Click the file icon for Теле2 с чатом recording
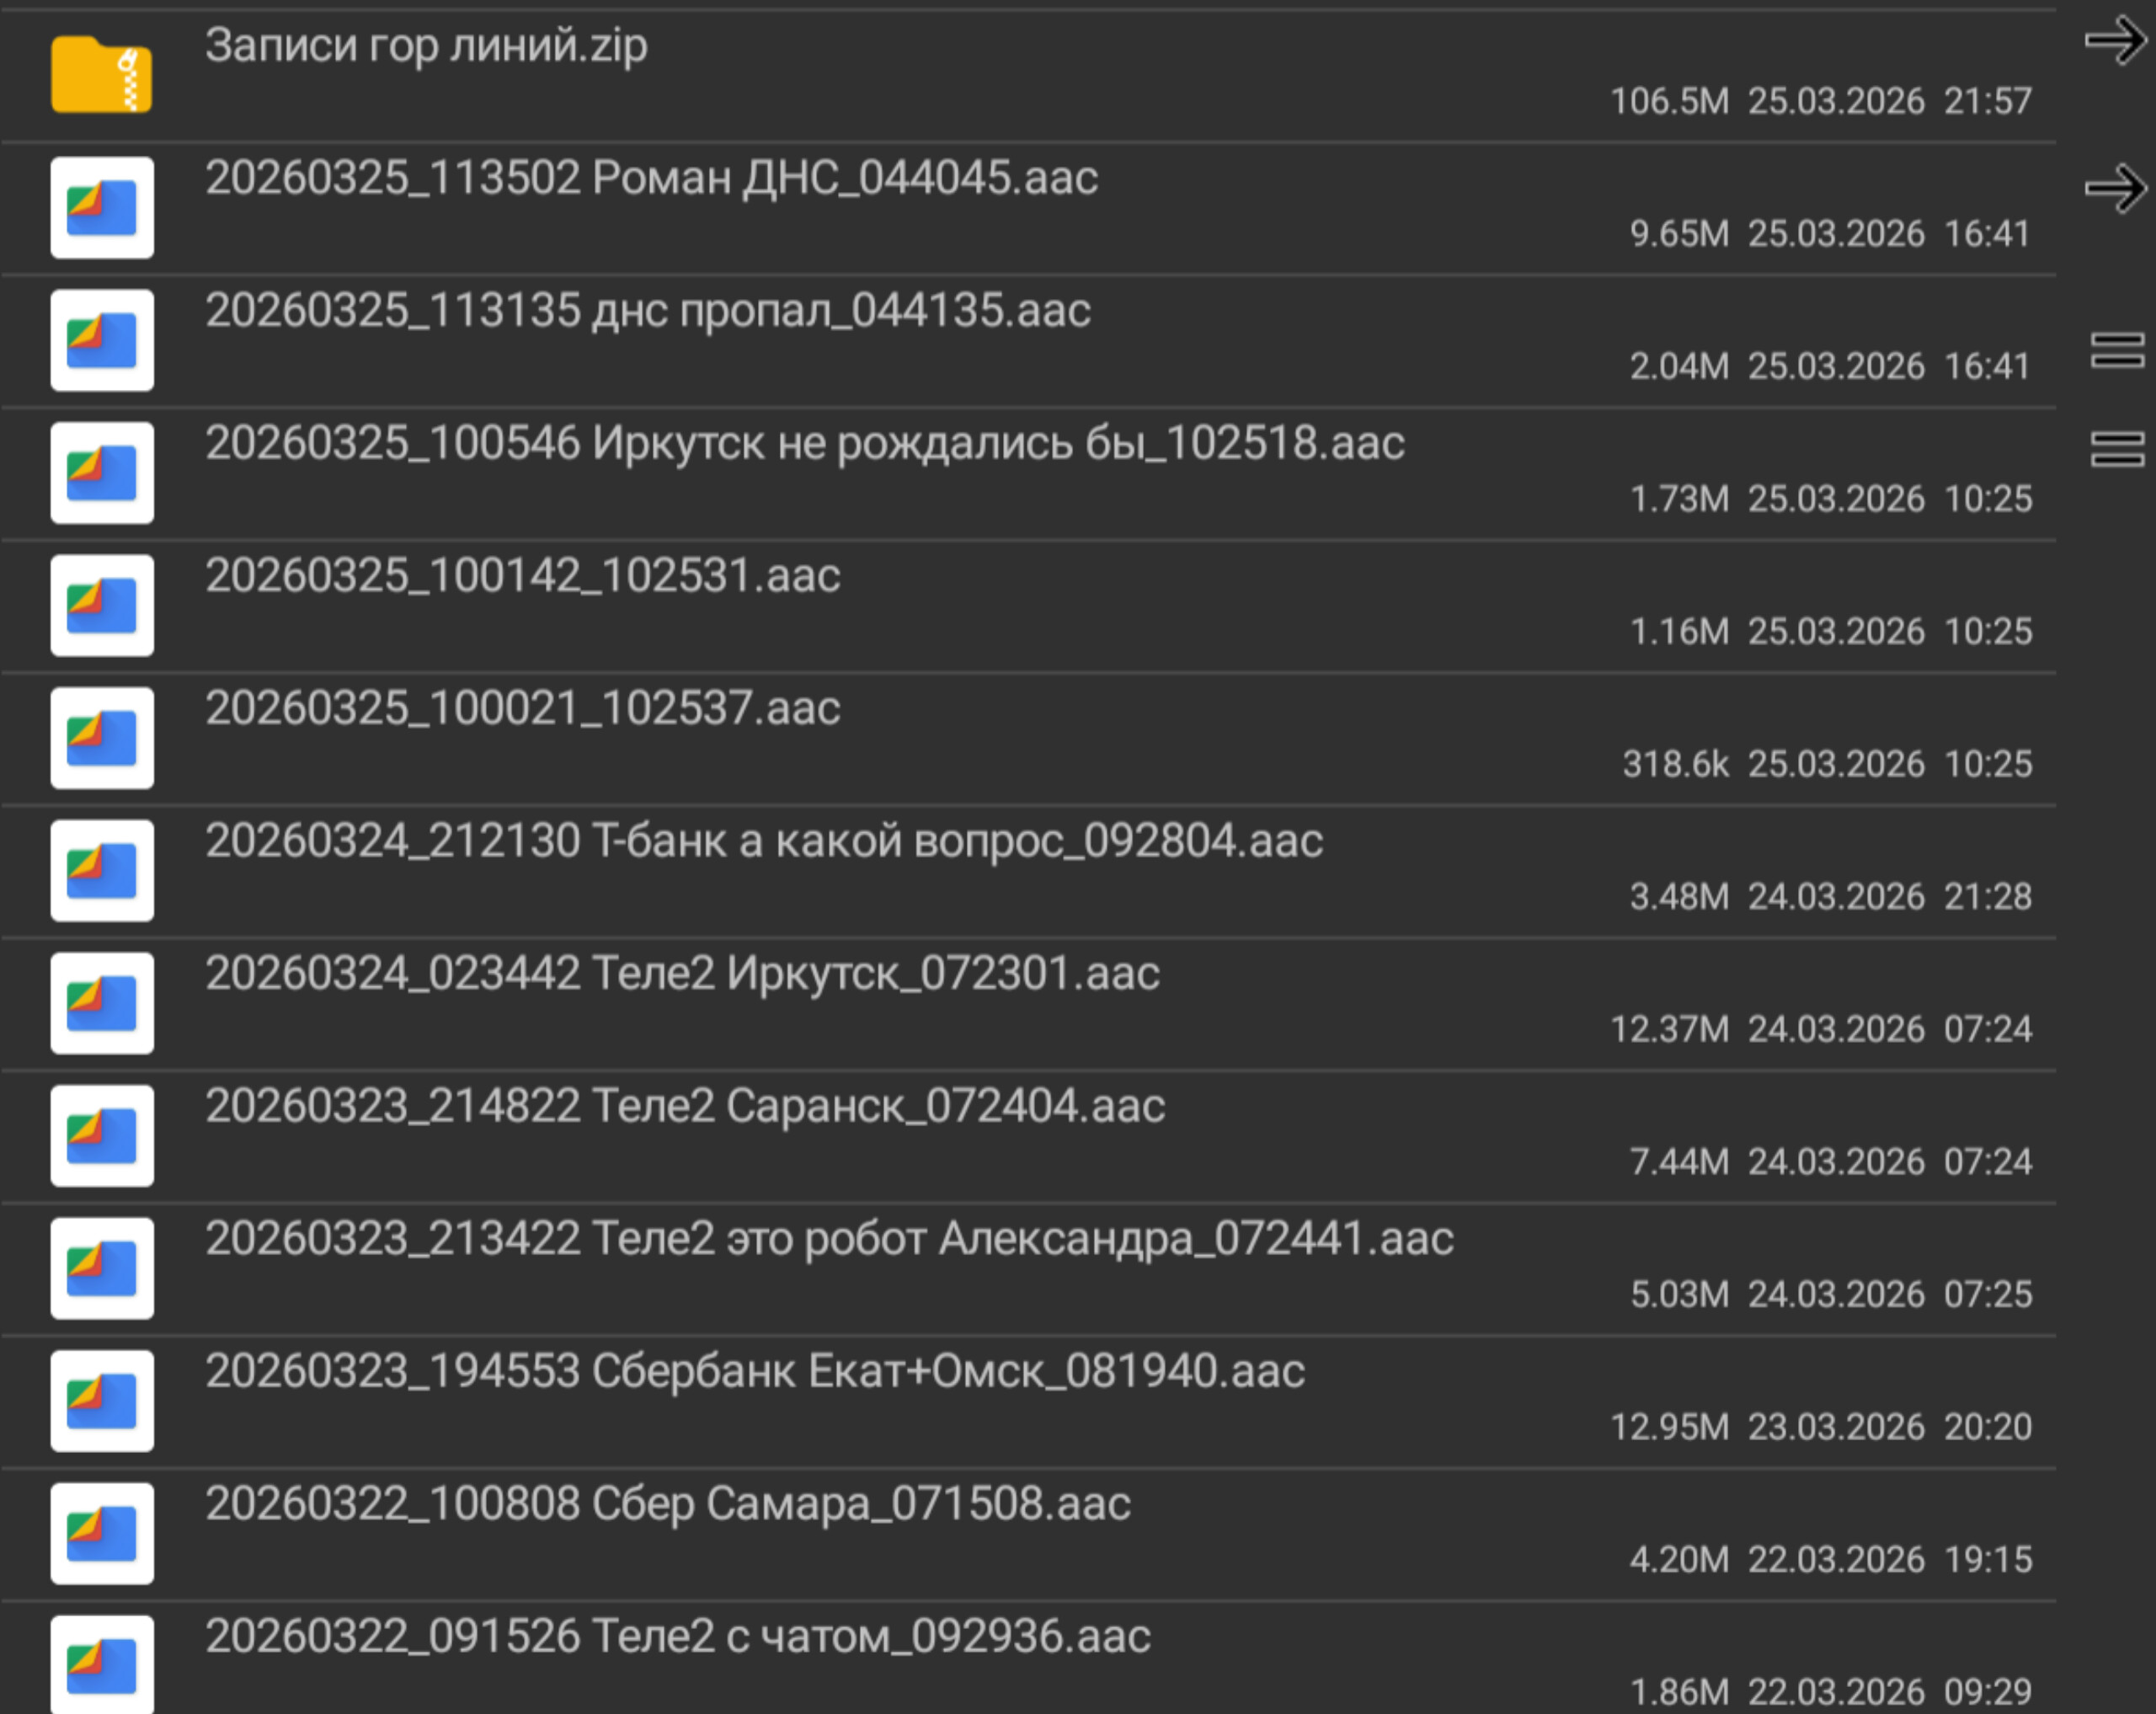The image size is (2156, 1714). pos(102,1664)
